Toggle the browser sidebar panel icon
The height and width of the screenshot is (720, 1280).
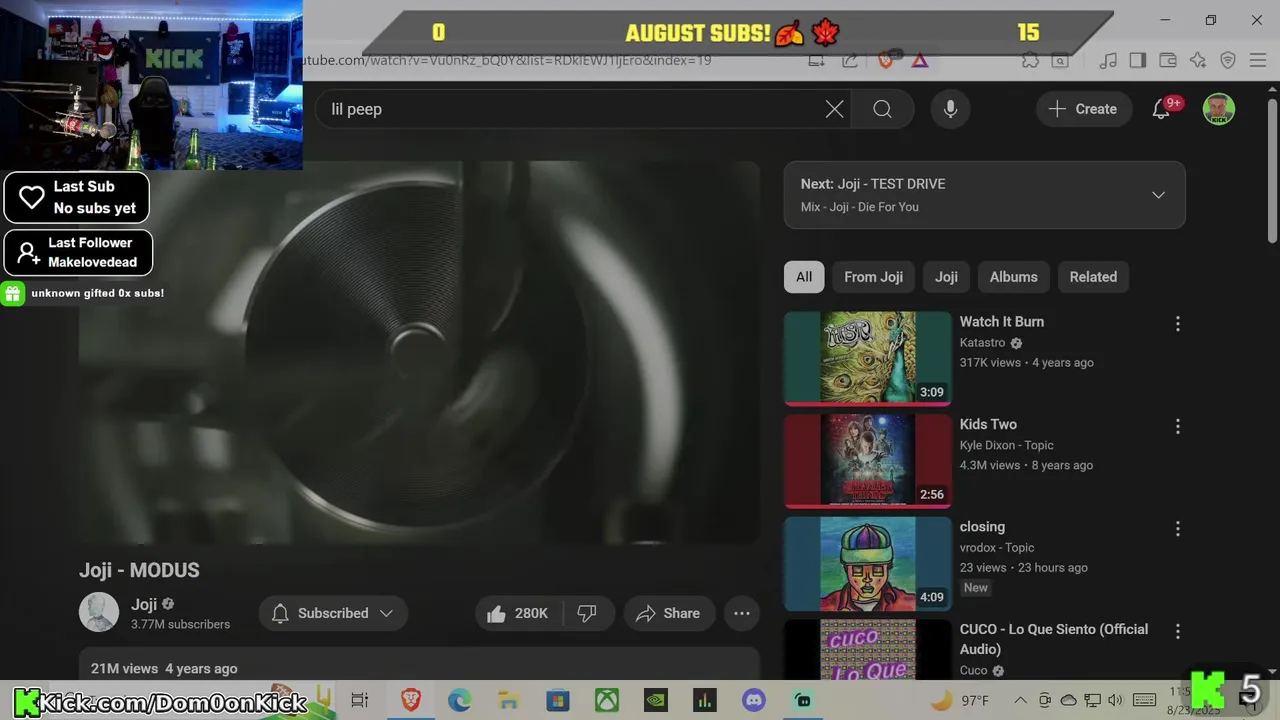[x=1137, y=60]
